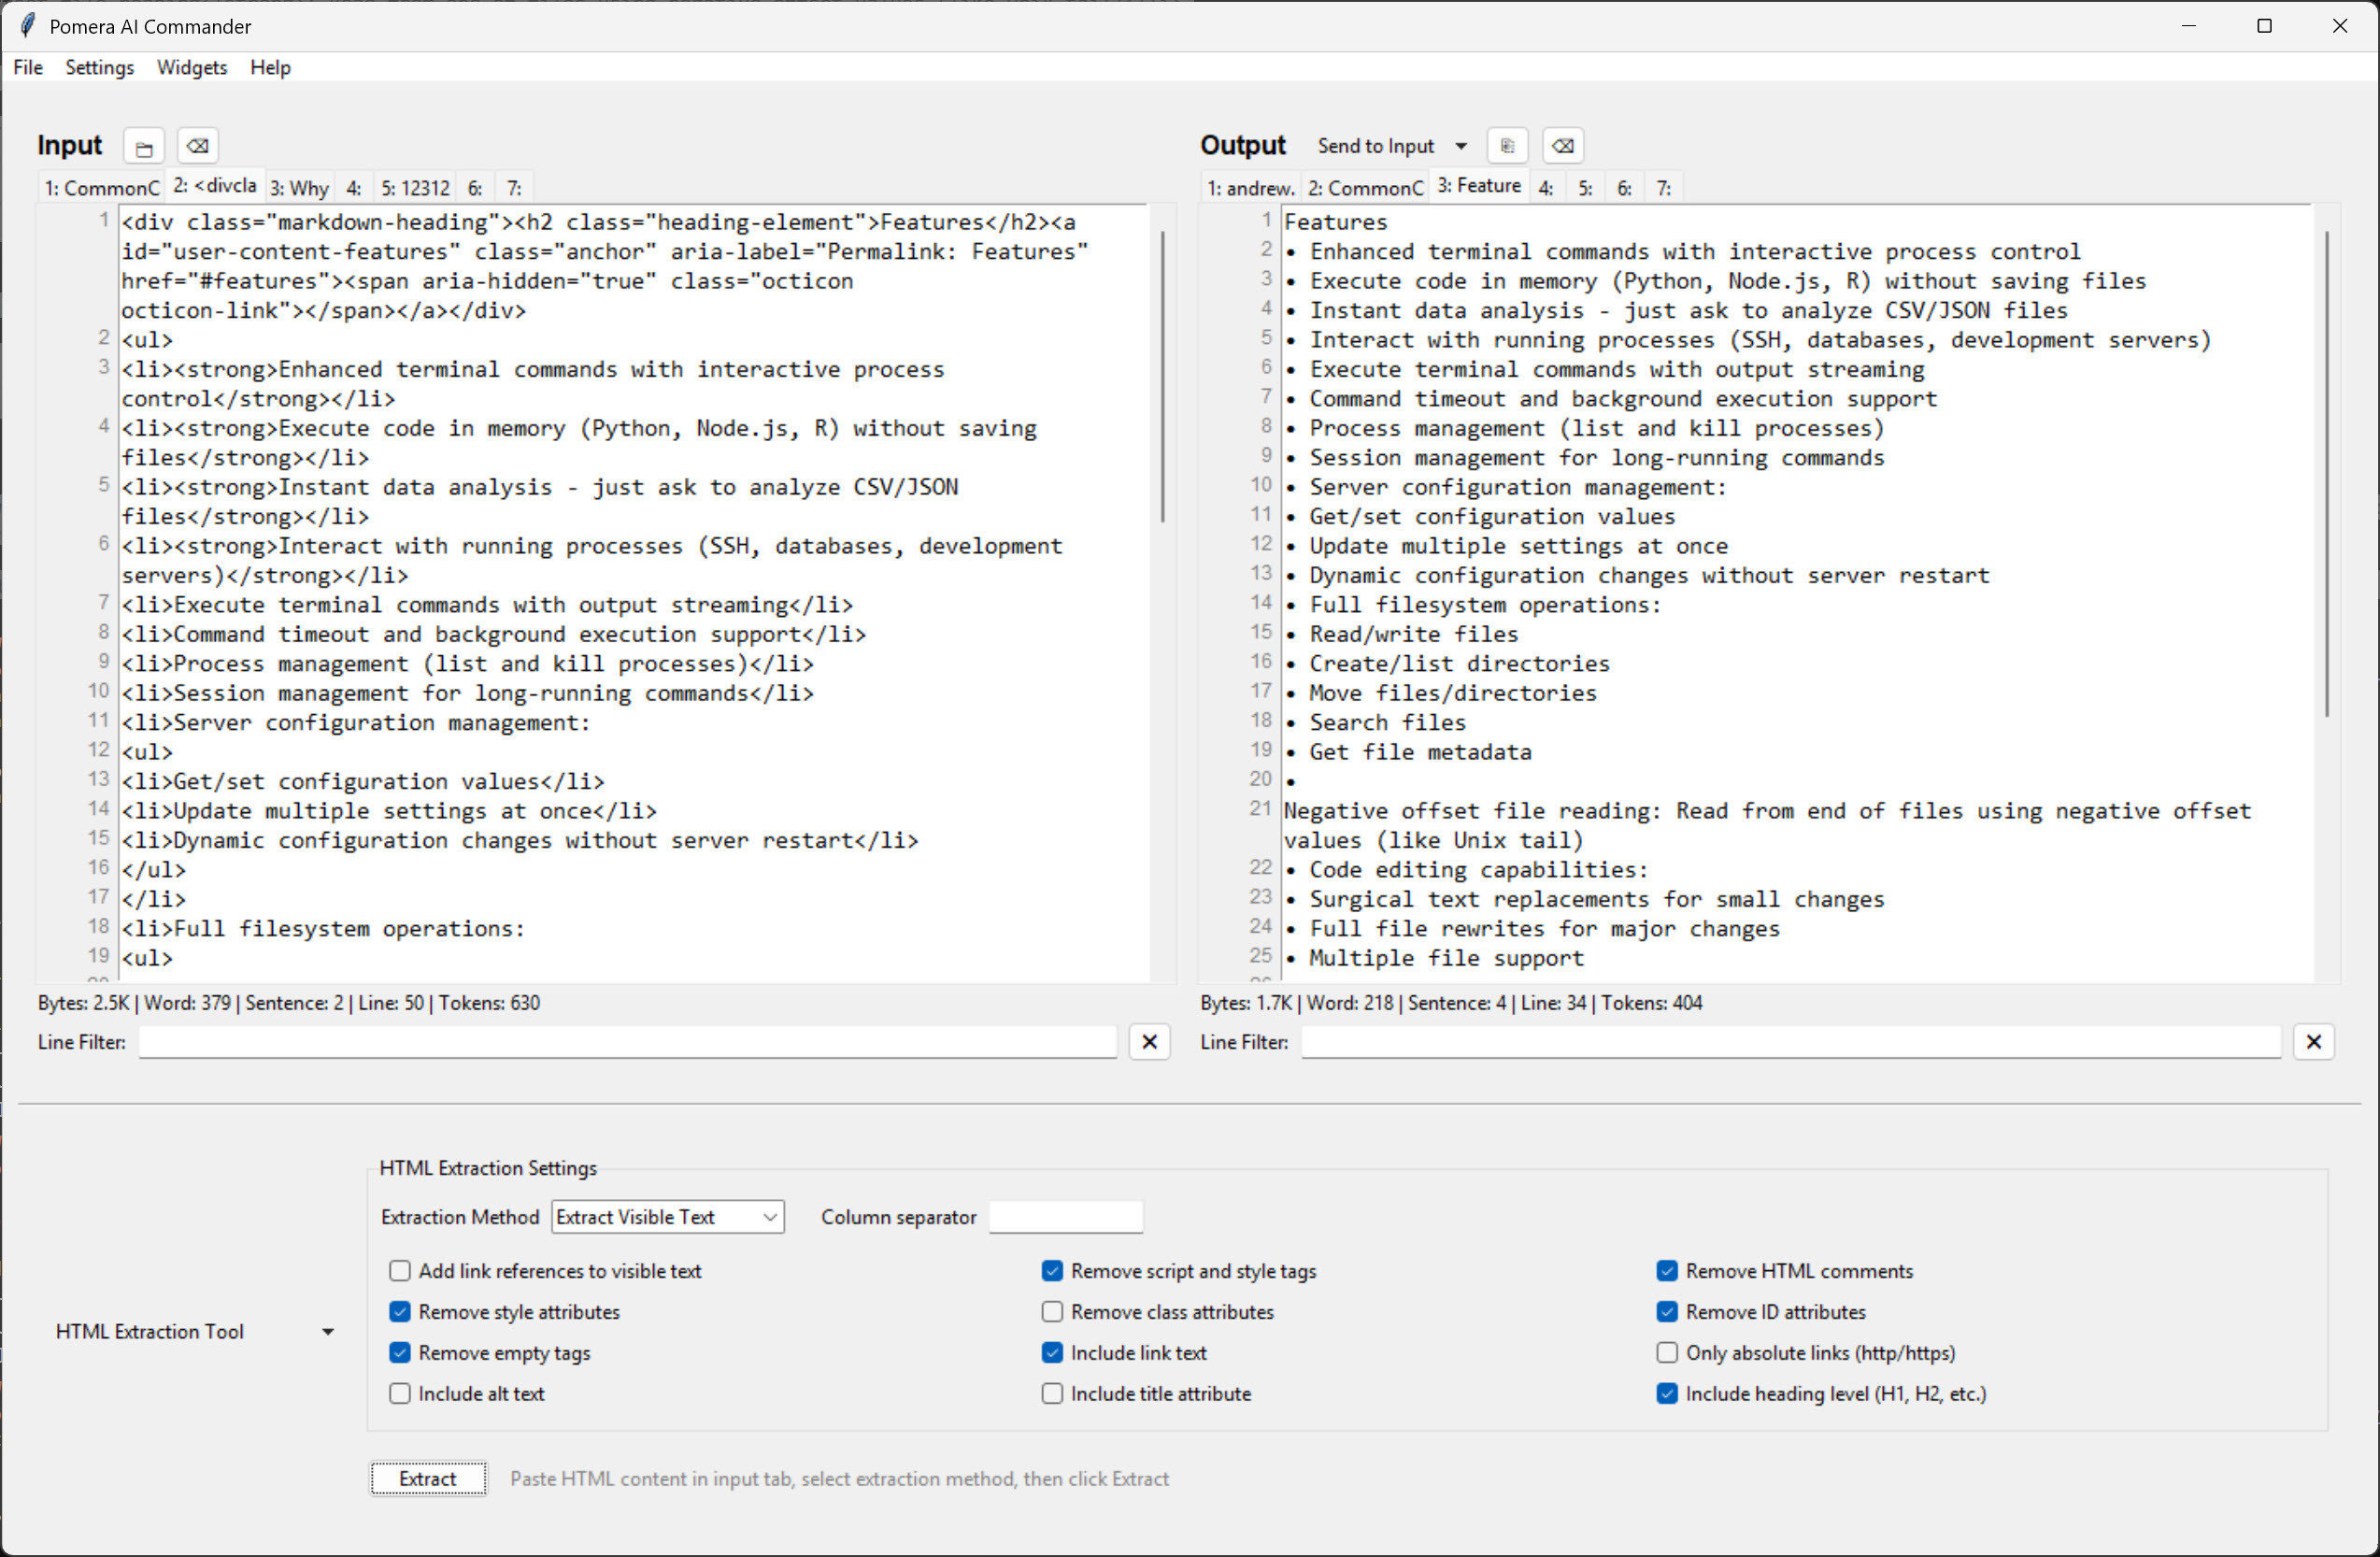Screen dimensions: 2380x1557
Task: Open the HTML Extraction Tool selector
Action: (x=195, y=1332)
